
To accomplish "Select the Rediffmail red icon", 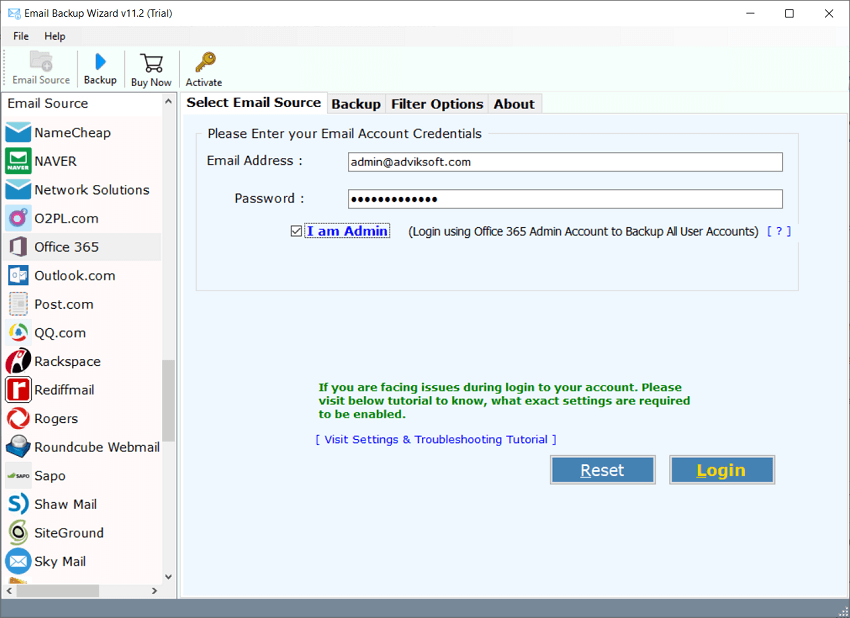I will click(18, 390).
